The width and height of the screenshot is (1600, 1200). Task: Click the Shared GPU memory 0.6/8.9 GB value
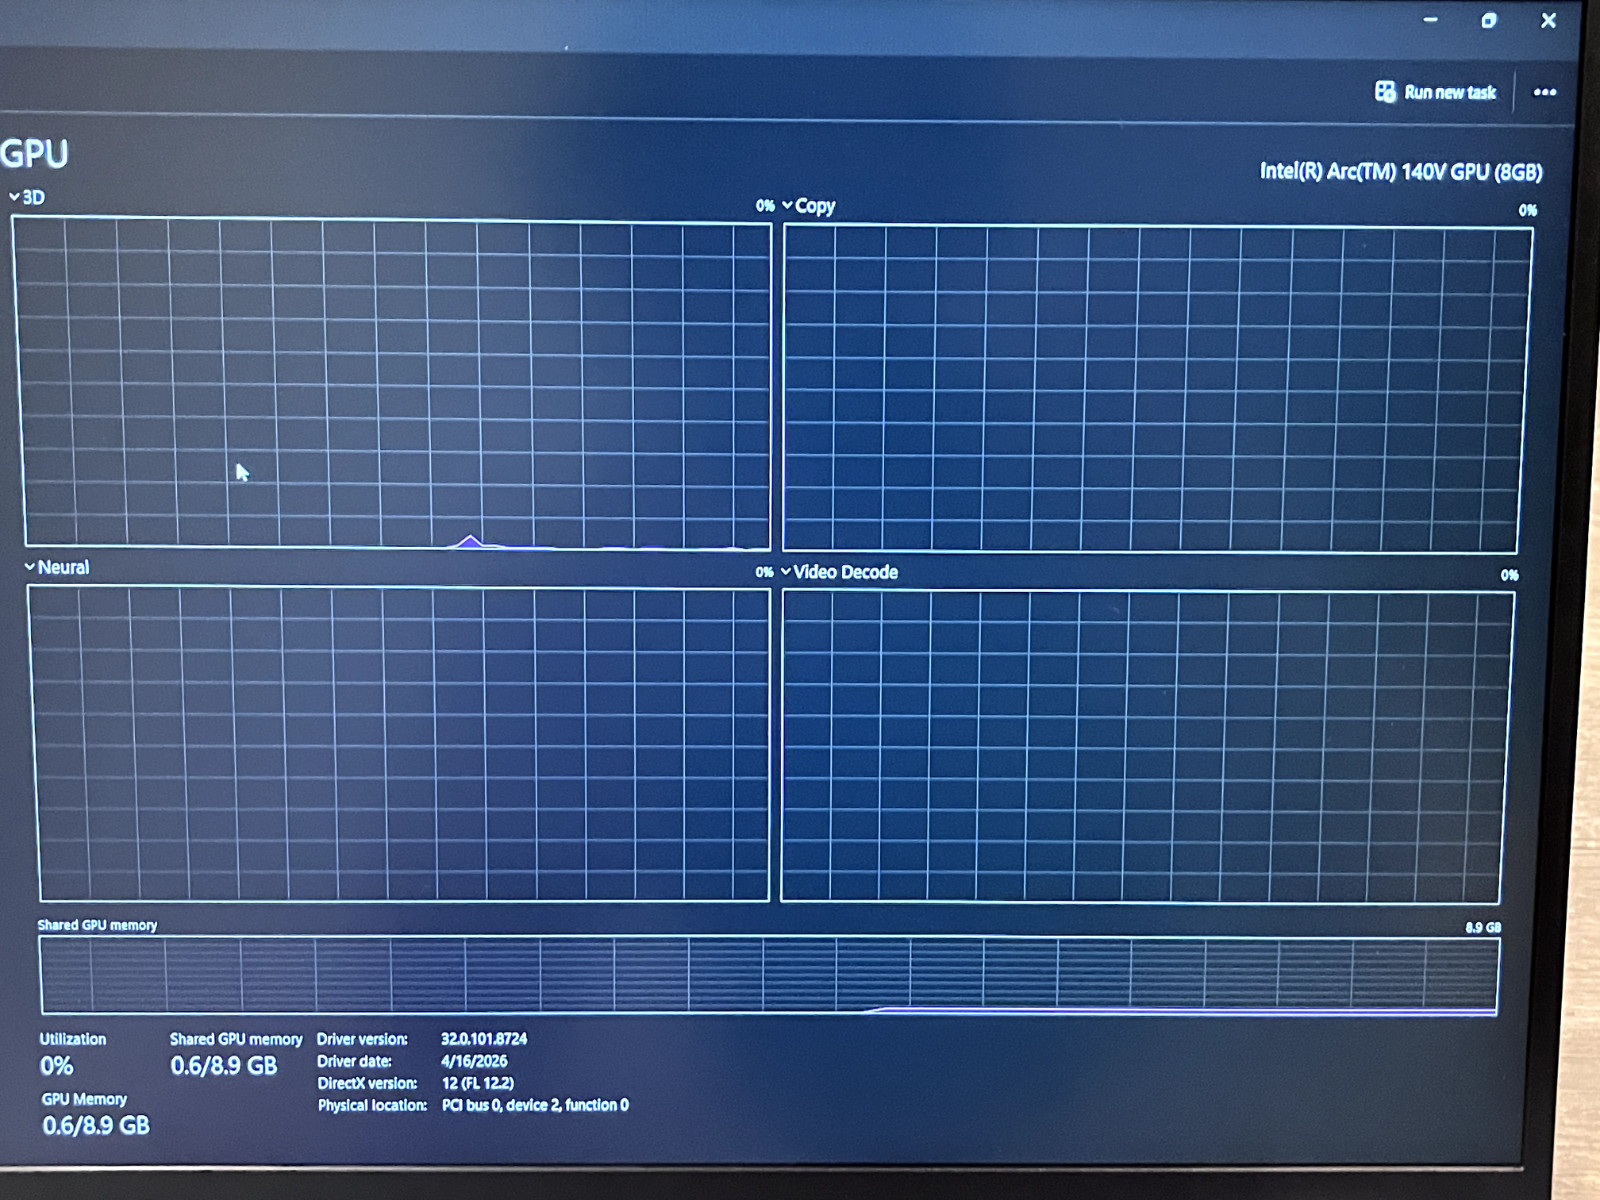(224, 1066)
